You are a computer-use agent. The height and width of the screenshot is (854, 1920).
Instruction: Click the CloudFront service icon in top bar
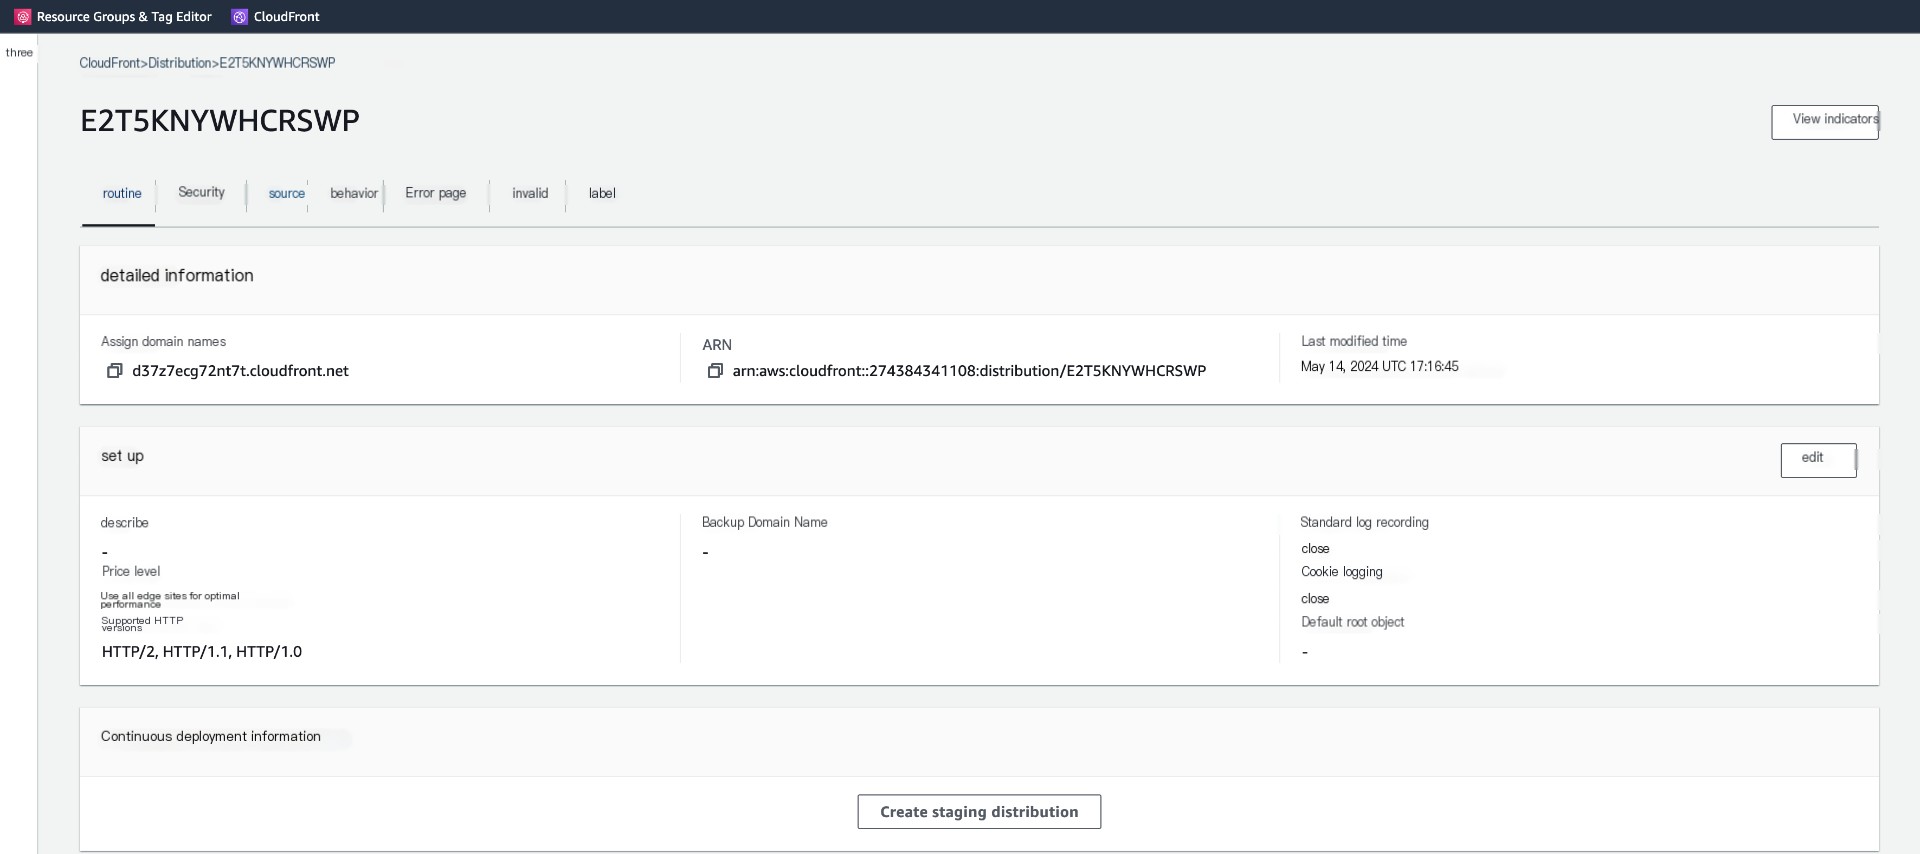240,17
